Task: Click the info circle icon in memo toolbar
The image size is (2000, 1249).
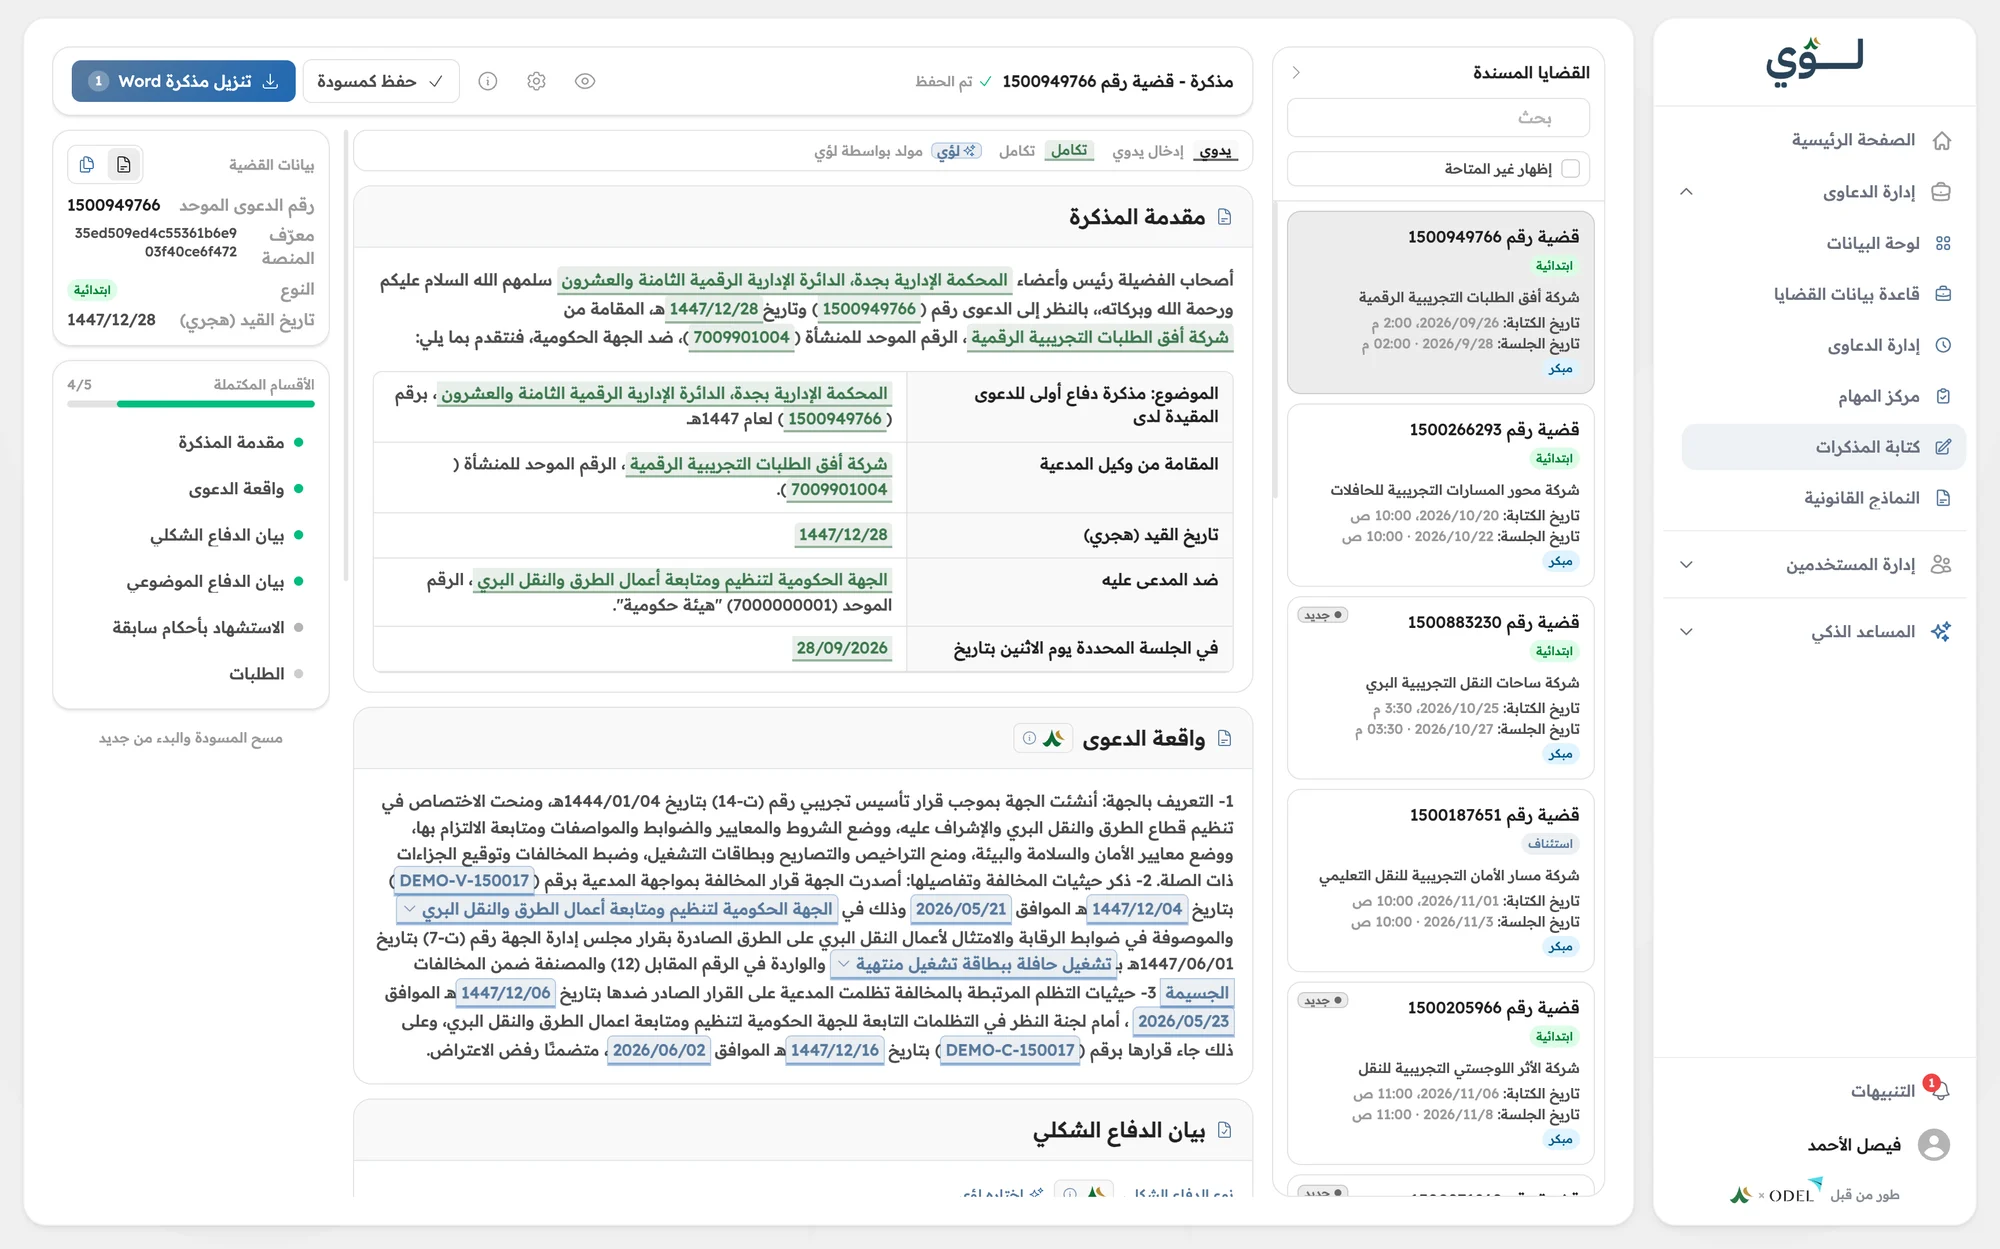Action: tap(488, 81)
